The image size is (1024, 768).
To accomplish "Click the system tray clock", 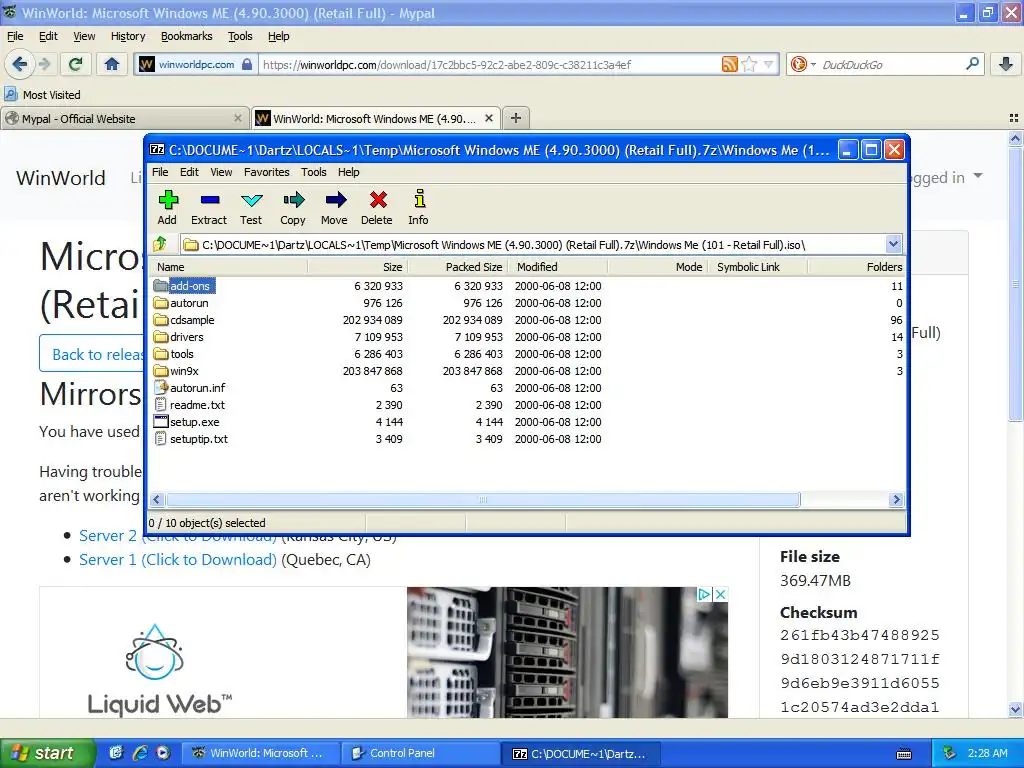I will click(x=987, y=753).
